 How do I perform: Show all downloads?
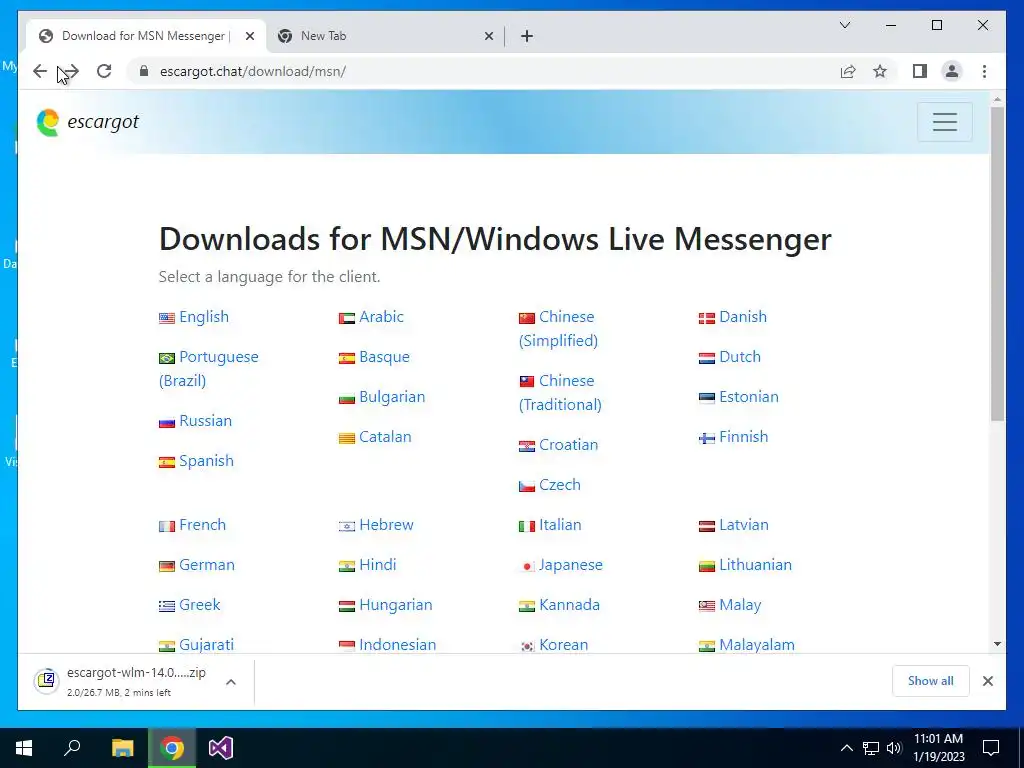[930, 680]
